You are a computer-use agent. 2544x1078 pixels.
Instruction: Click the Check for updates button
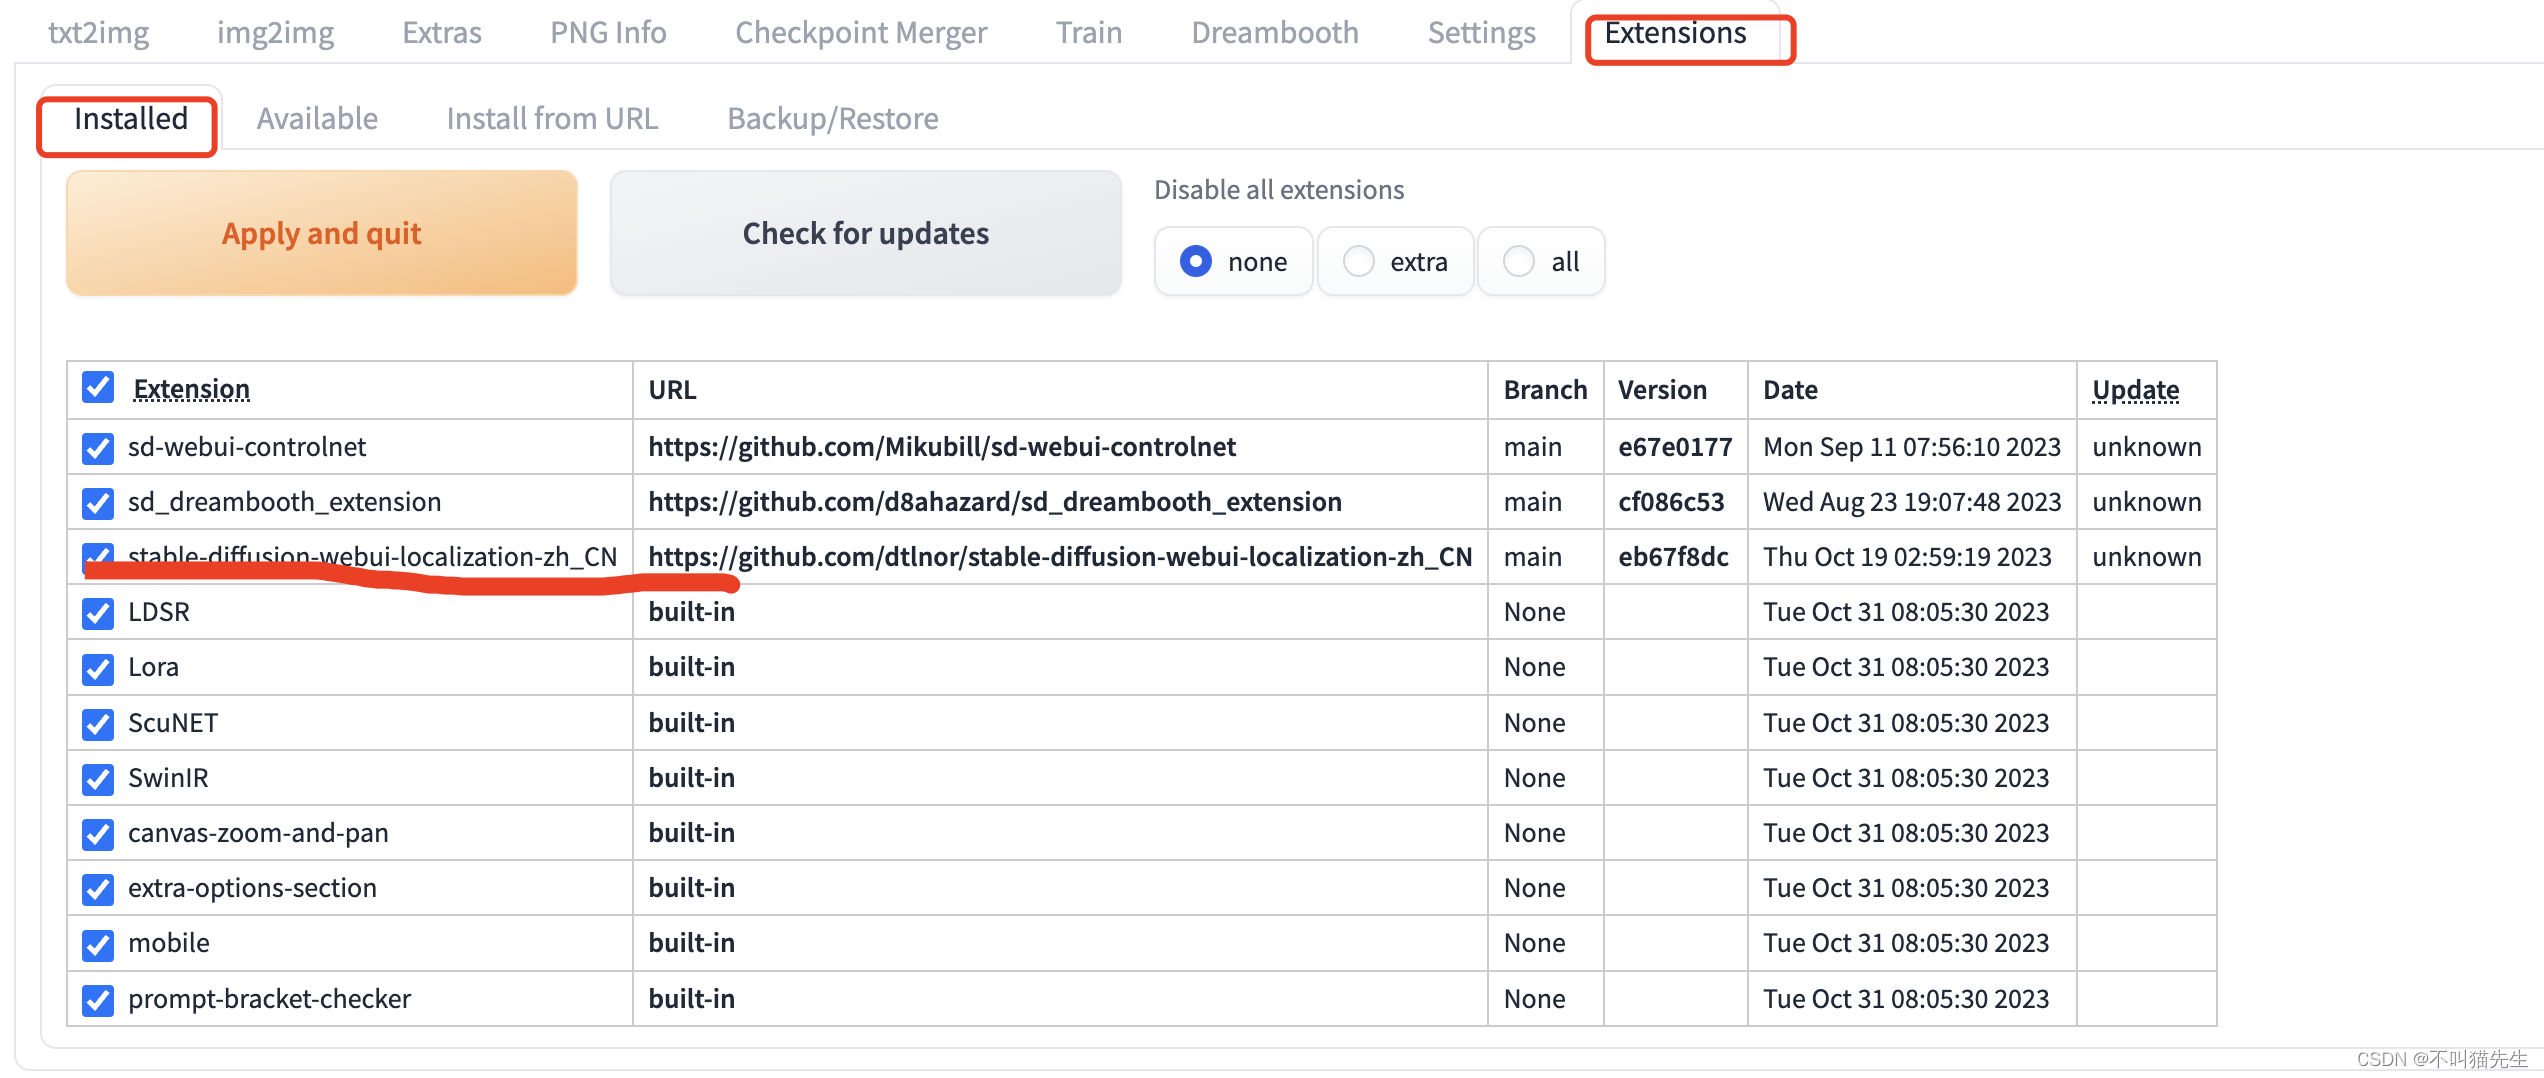(x=866, y=233)
